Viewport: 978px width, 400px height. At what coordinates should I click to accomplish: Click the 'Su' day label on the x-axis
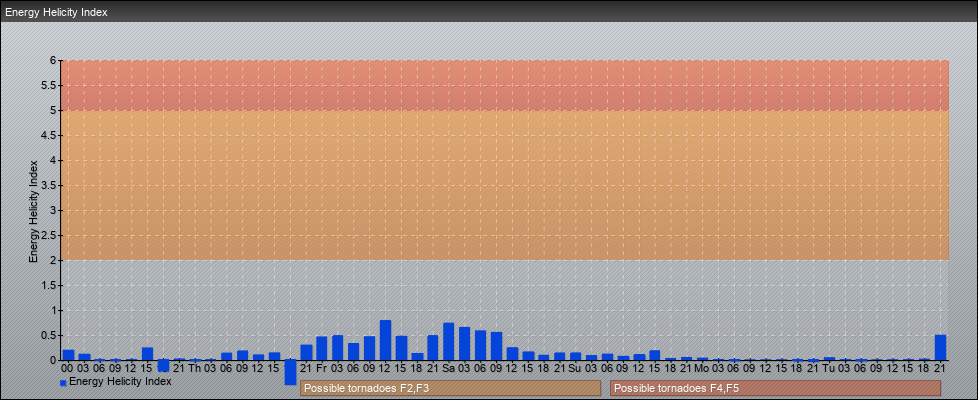click(575, 368)
